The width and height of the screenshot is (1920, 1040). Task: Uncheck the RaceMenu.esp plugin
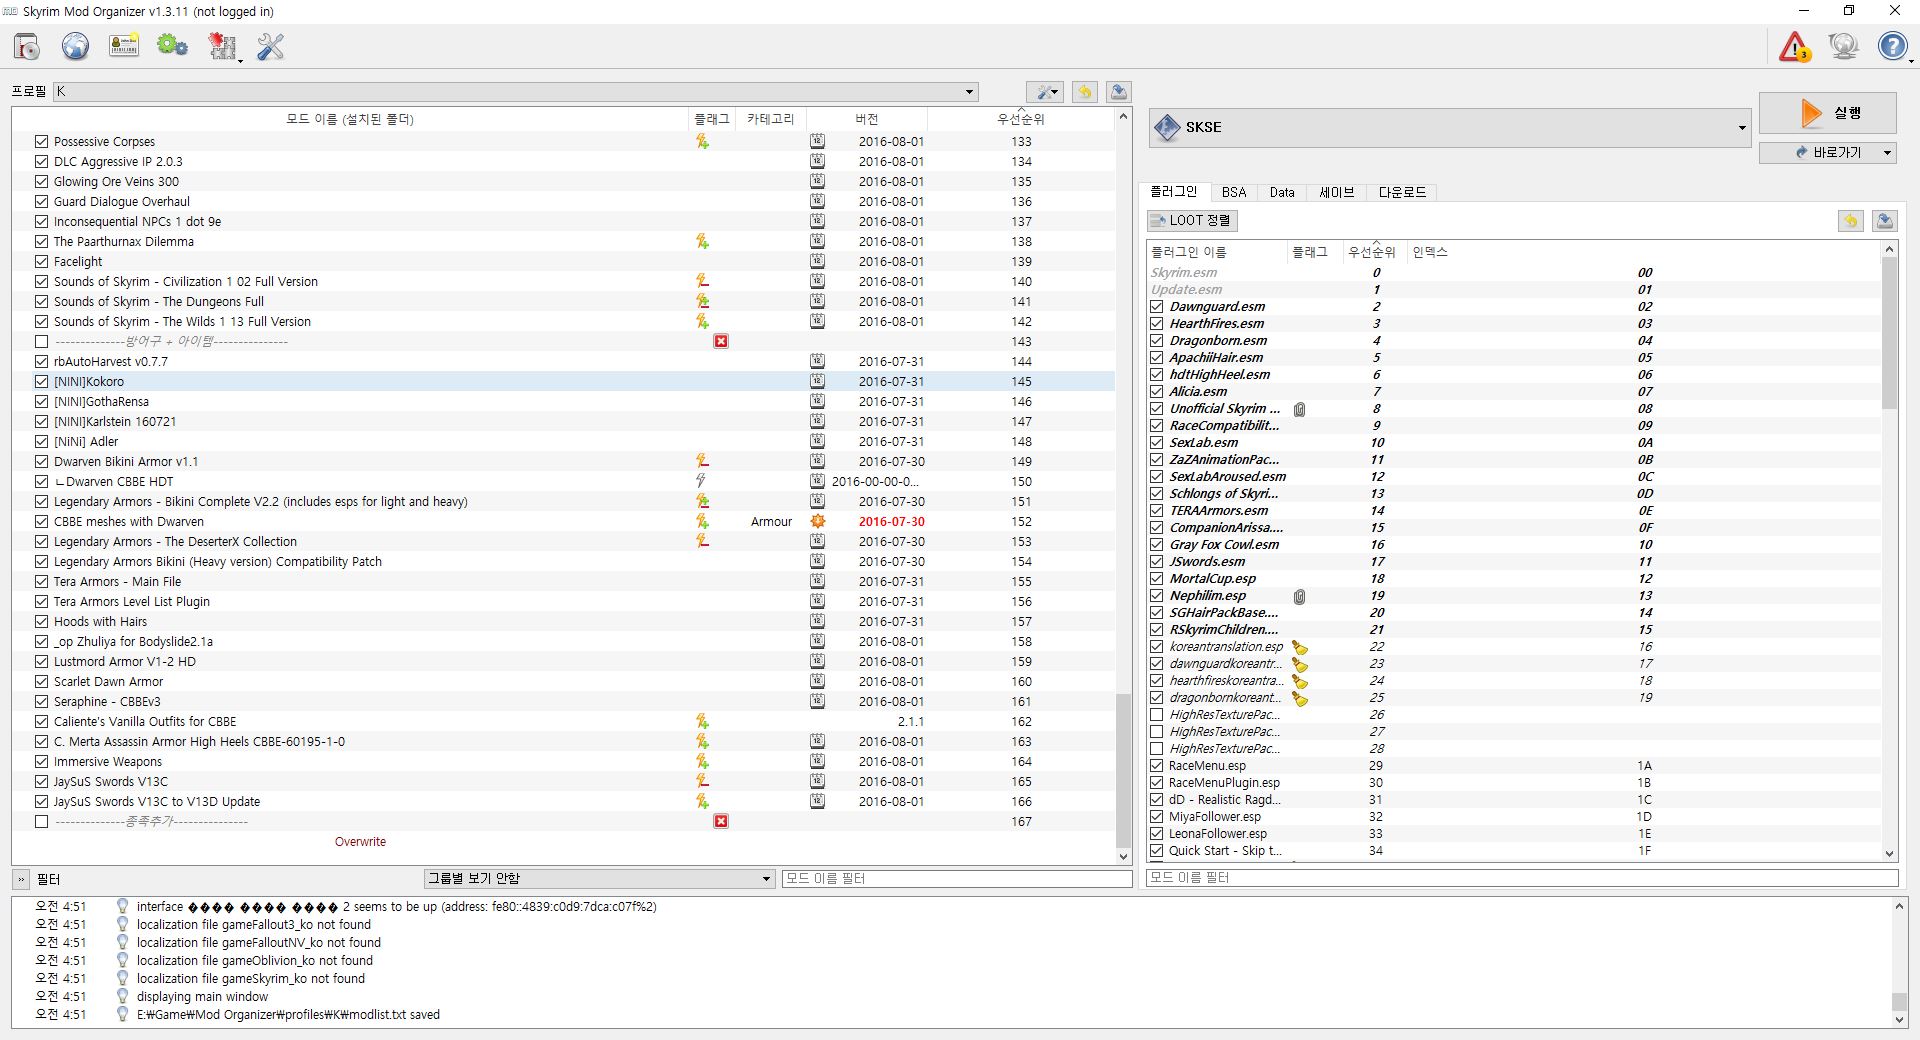pyautogui.click(x=1157, y=765)
